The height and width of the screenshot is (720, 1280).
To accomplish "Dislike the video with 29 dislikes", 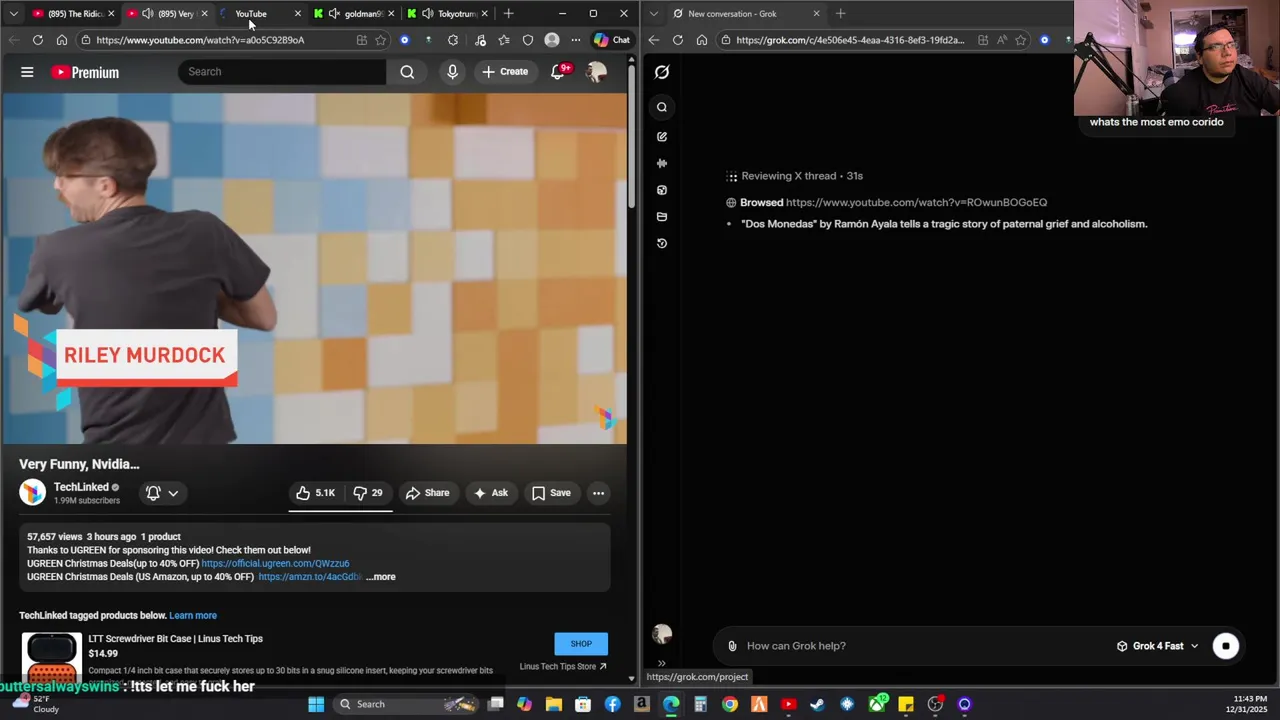I will pos(368,493).
